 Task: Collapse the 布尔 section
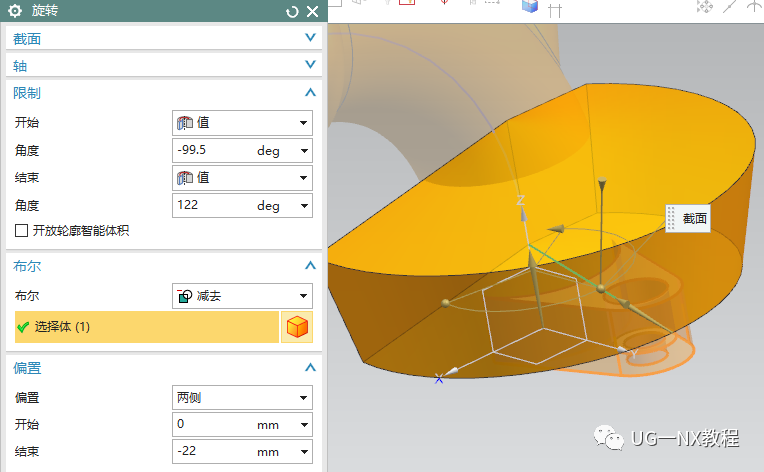[x=310, y=265]
